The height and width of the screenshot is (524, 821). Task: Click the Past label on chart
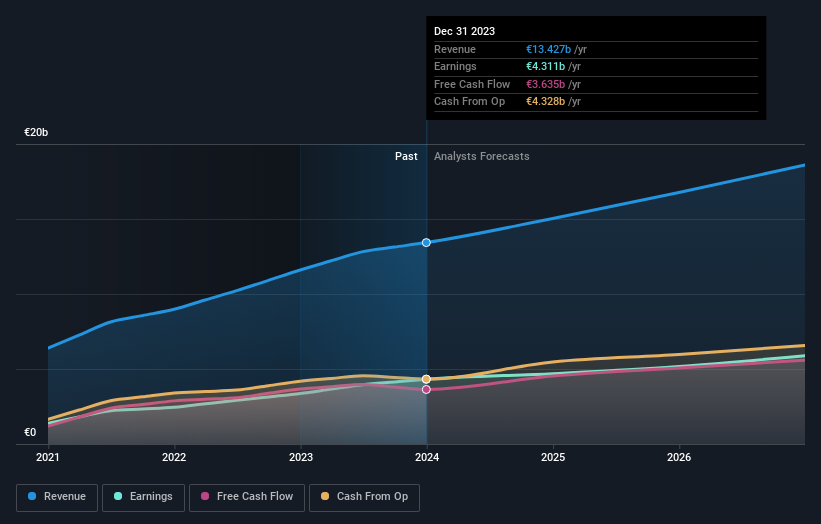pos(406,156)
